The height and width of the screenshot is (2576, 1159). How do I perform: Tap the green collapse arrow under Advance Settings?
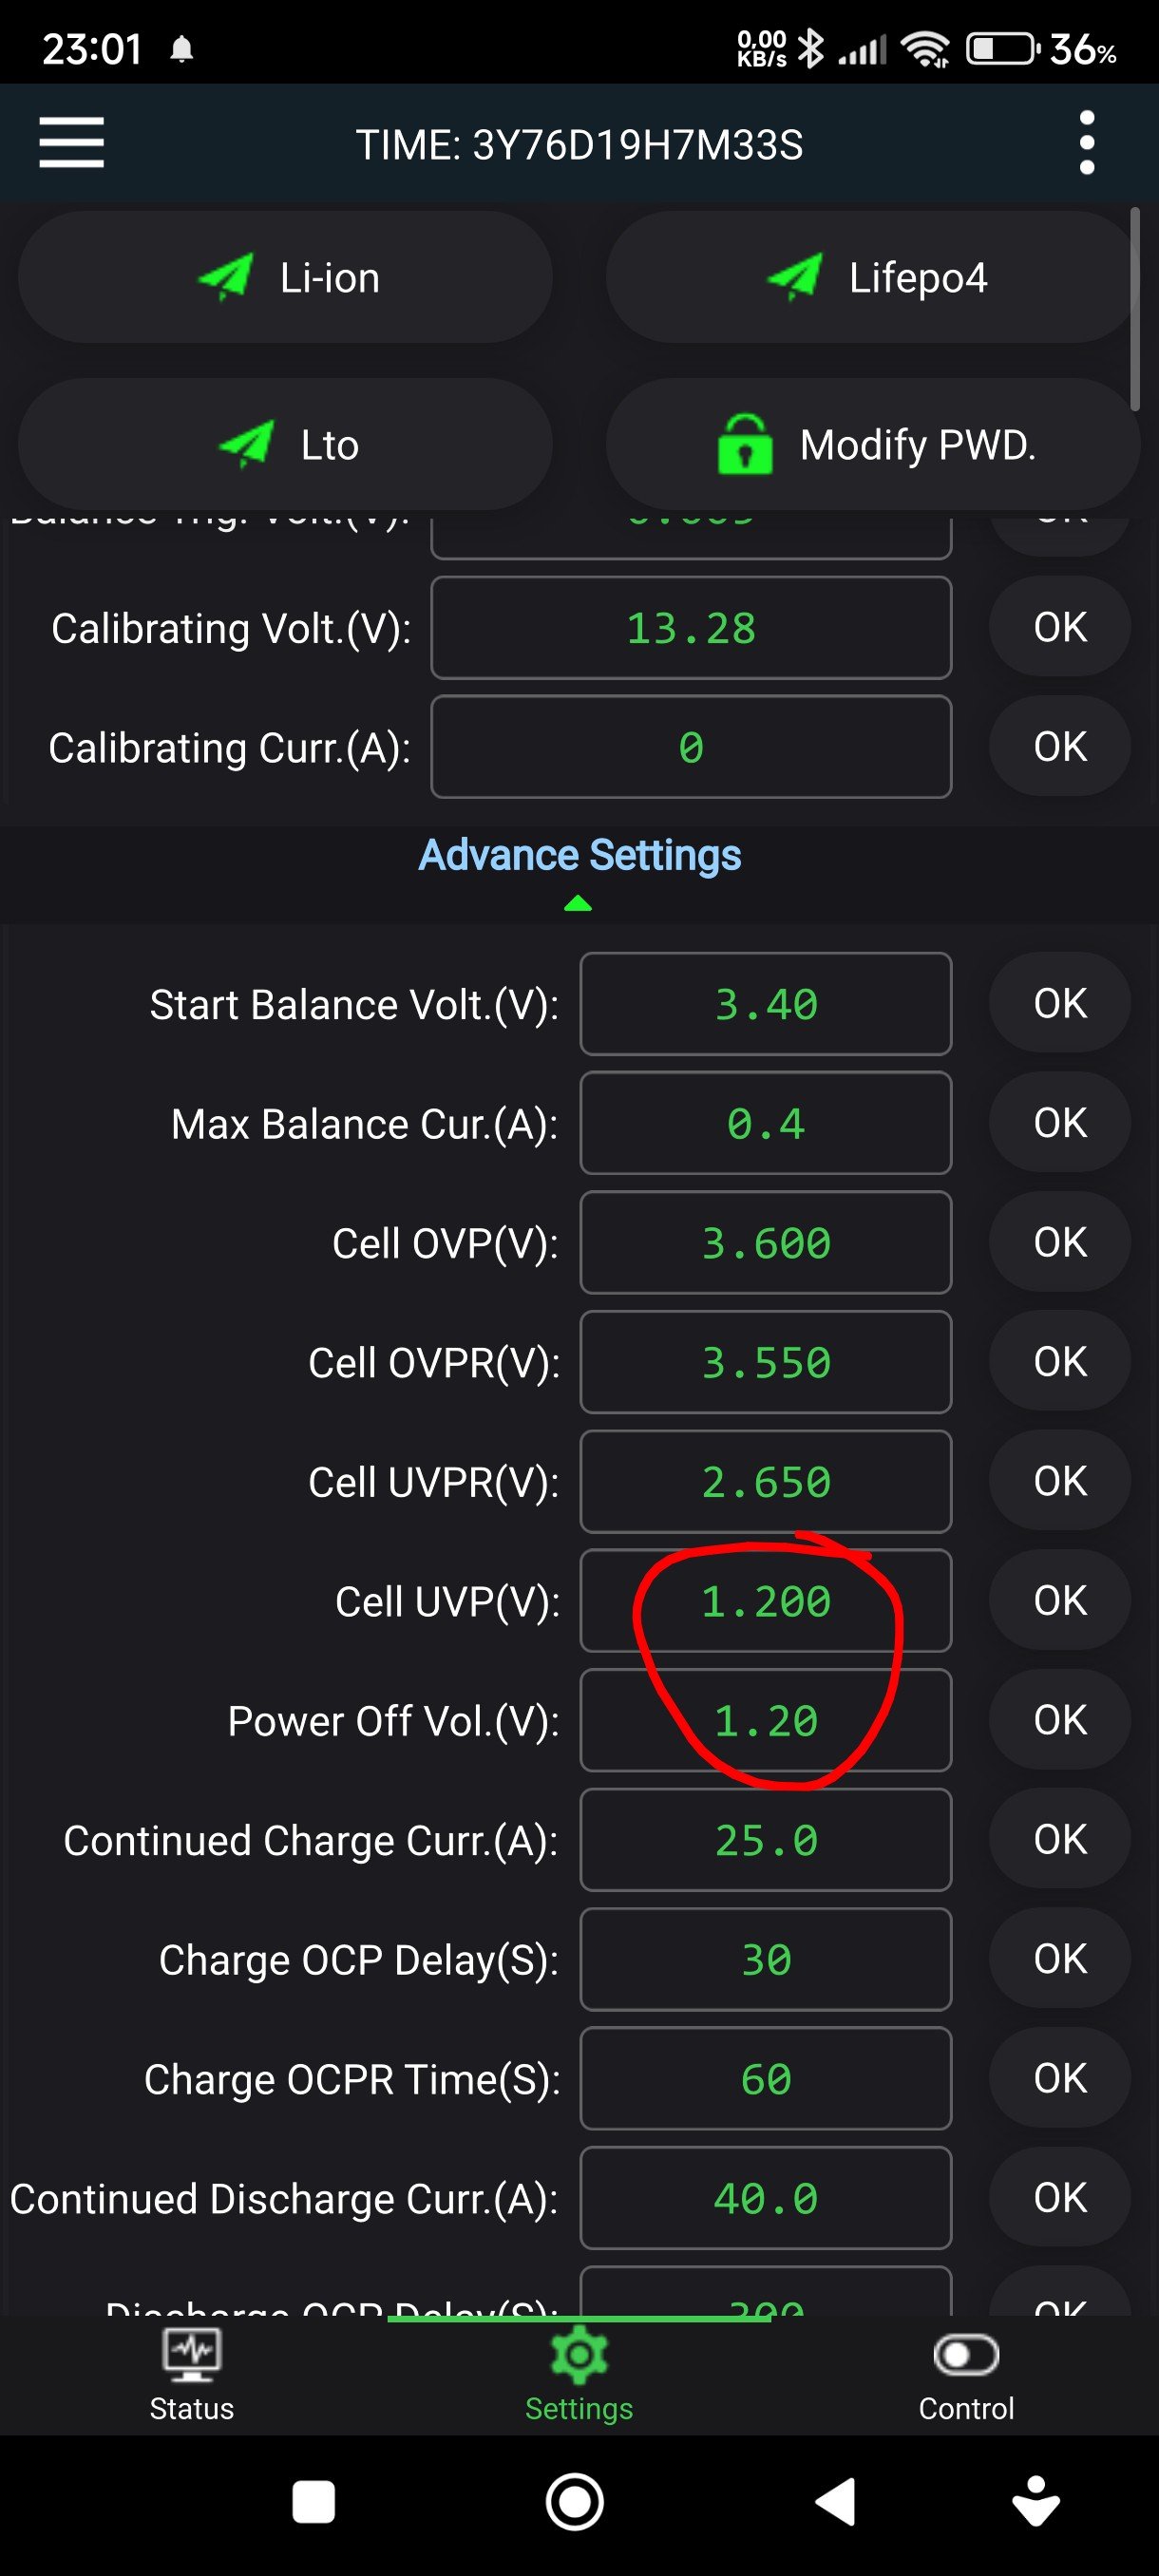578,904
